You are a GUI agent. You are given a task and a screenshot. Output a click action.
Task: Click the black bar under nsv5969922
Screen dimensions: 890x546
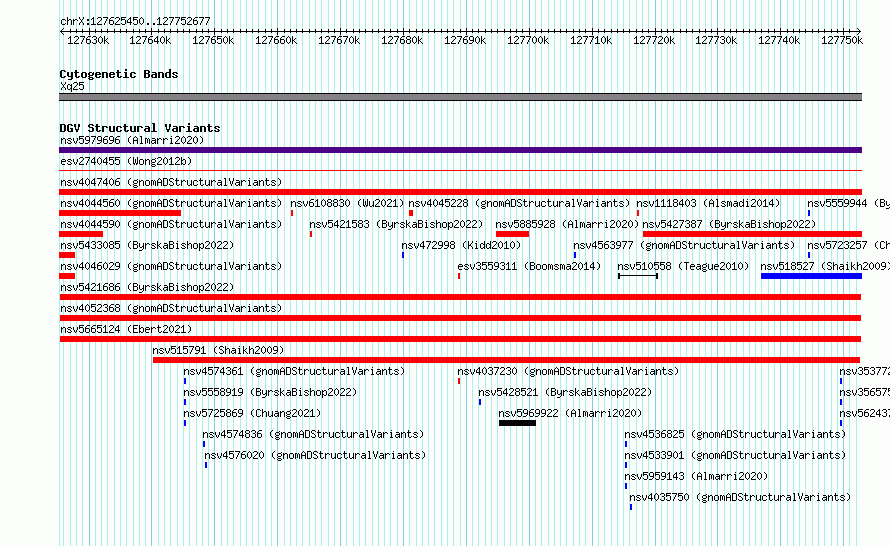[x=517, y=423]
